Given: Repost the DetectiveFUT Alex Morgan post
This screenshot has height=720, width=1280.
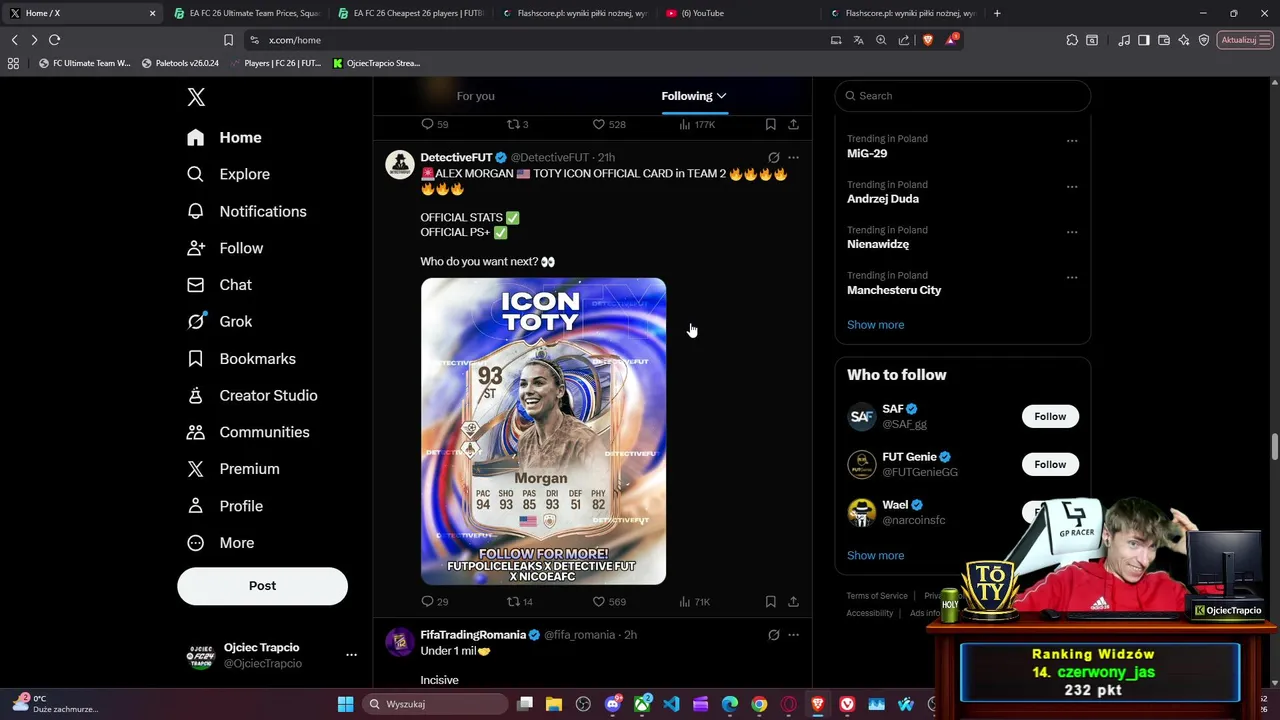Looking at the screenshot, I should click(513, 602).
